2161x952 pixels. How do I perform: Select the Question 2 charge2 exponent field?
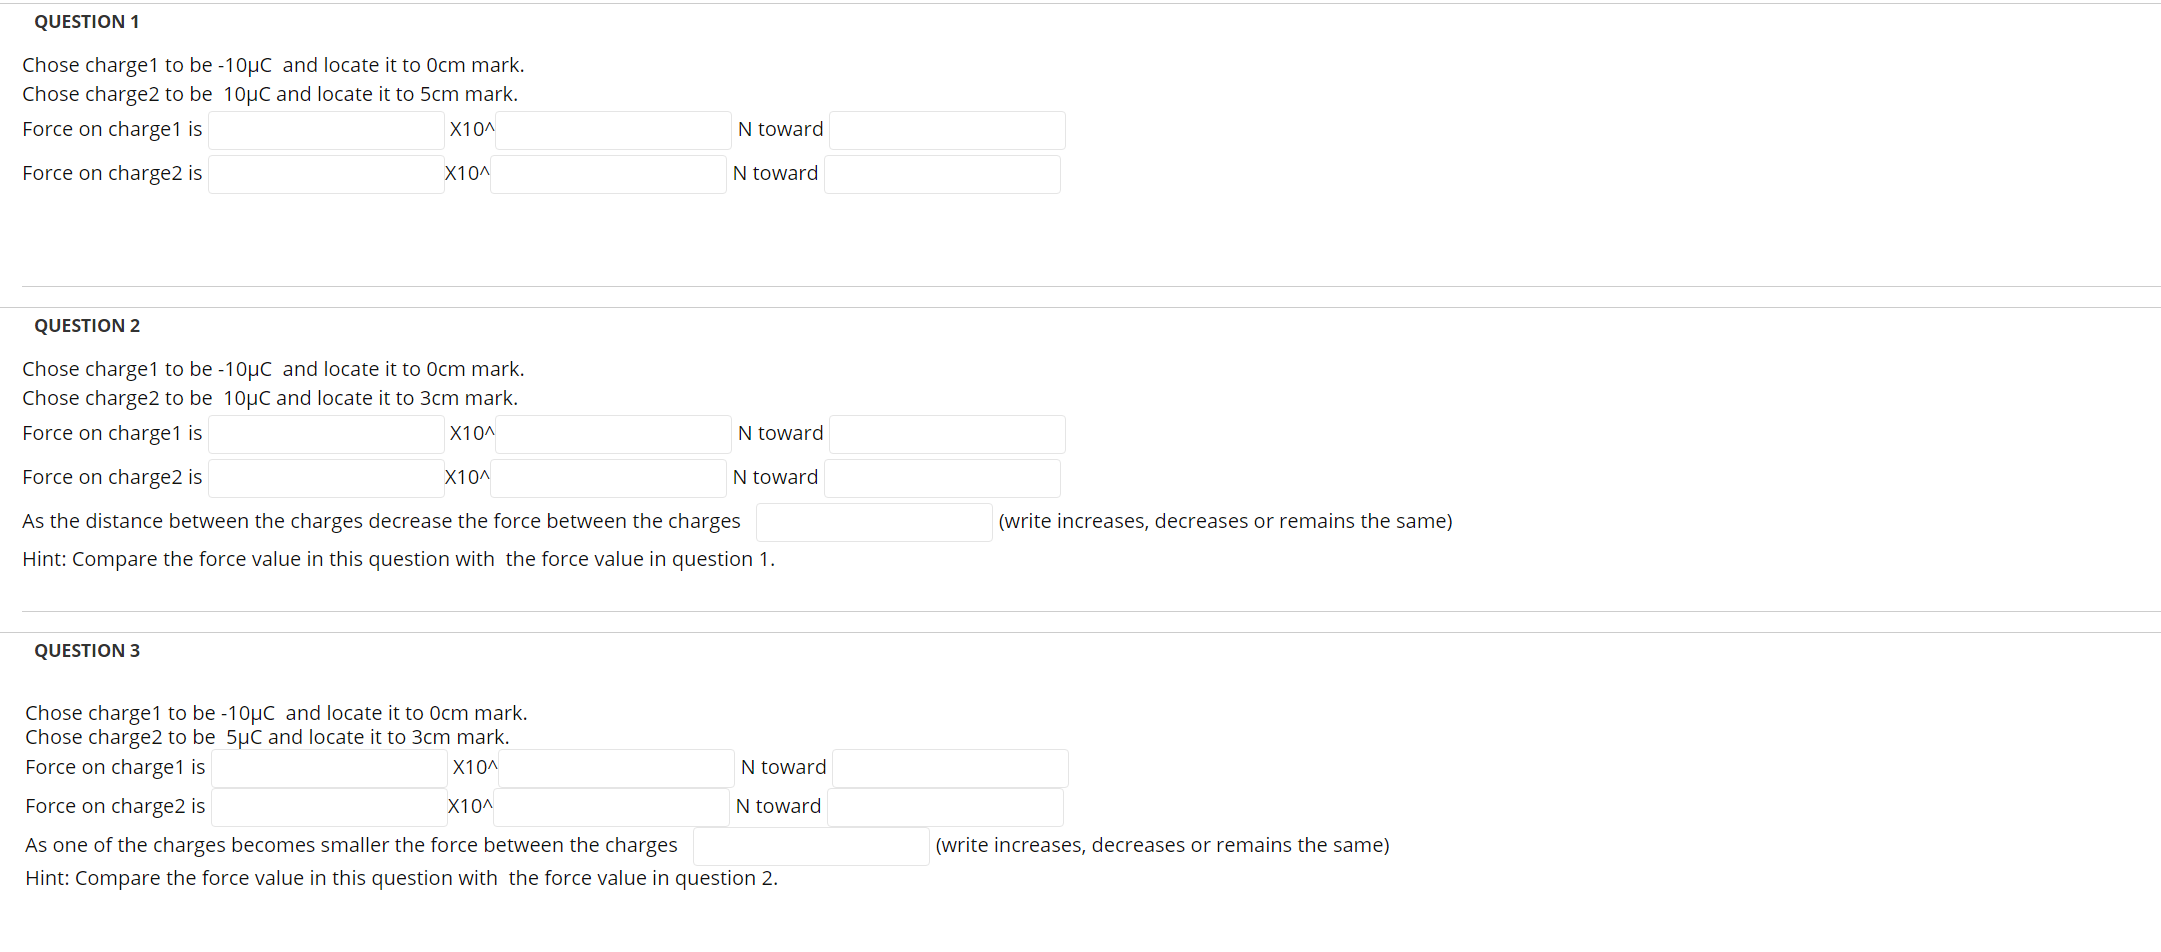pyautogui.click(x=606, y=478)
